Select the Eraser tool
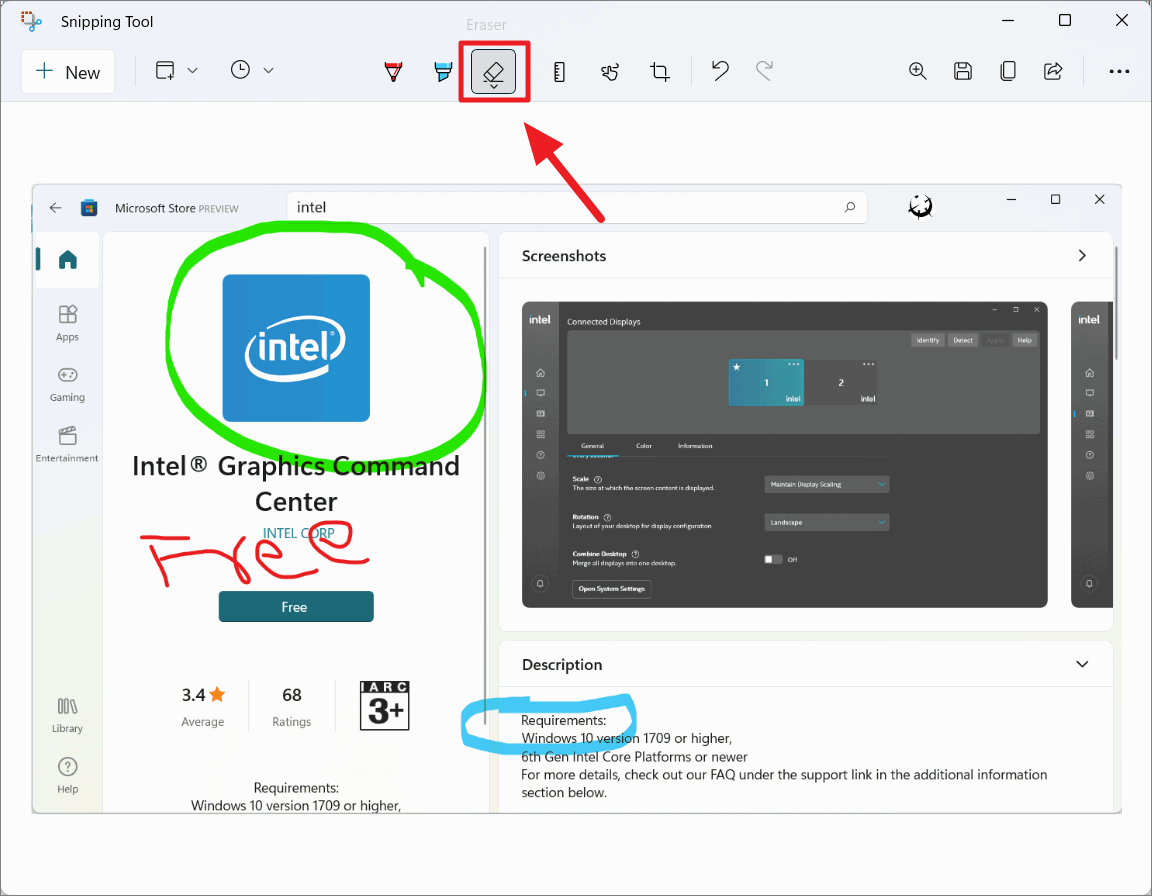Image resolution: width=1152 pixels, height=896 pixels. 494,71
